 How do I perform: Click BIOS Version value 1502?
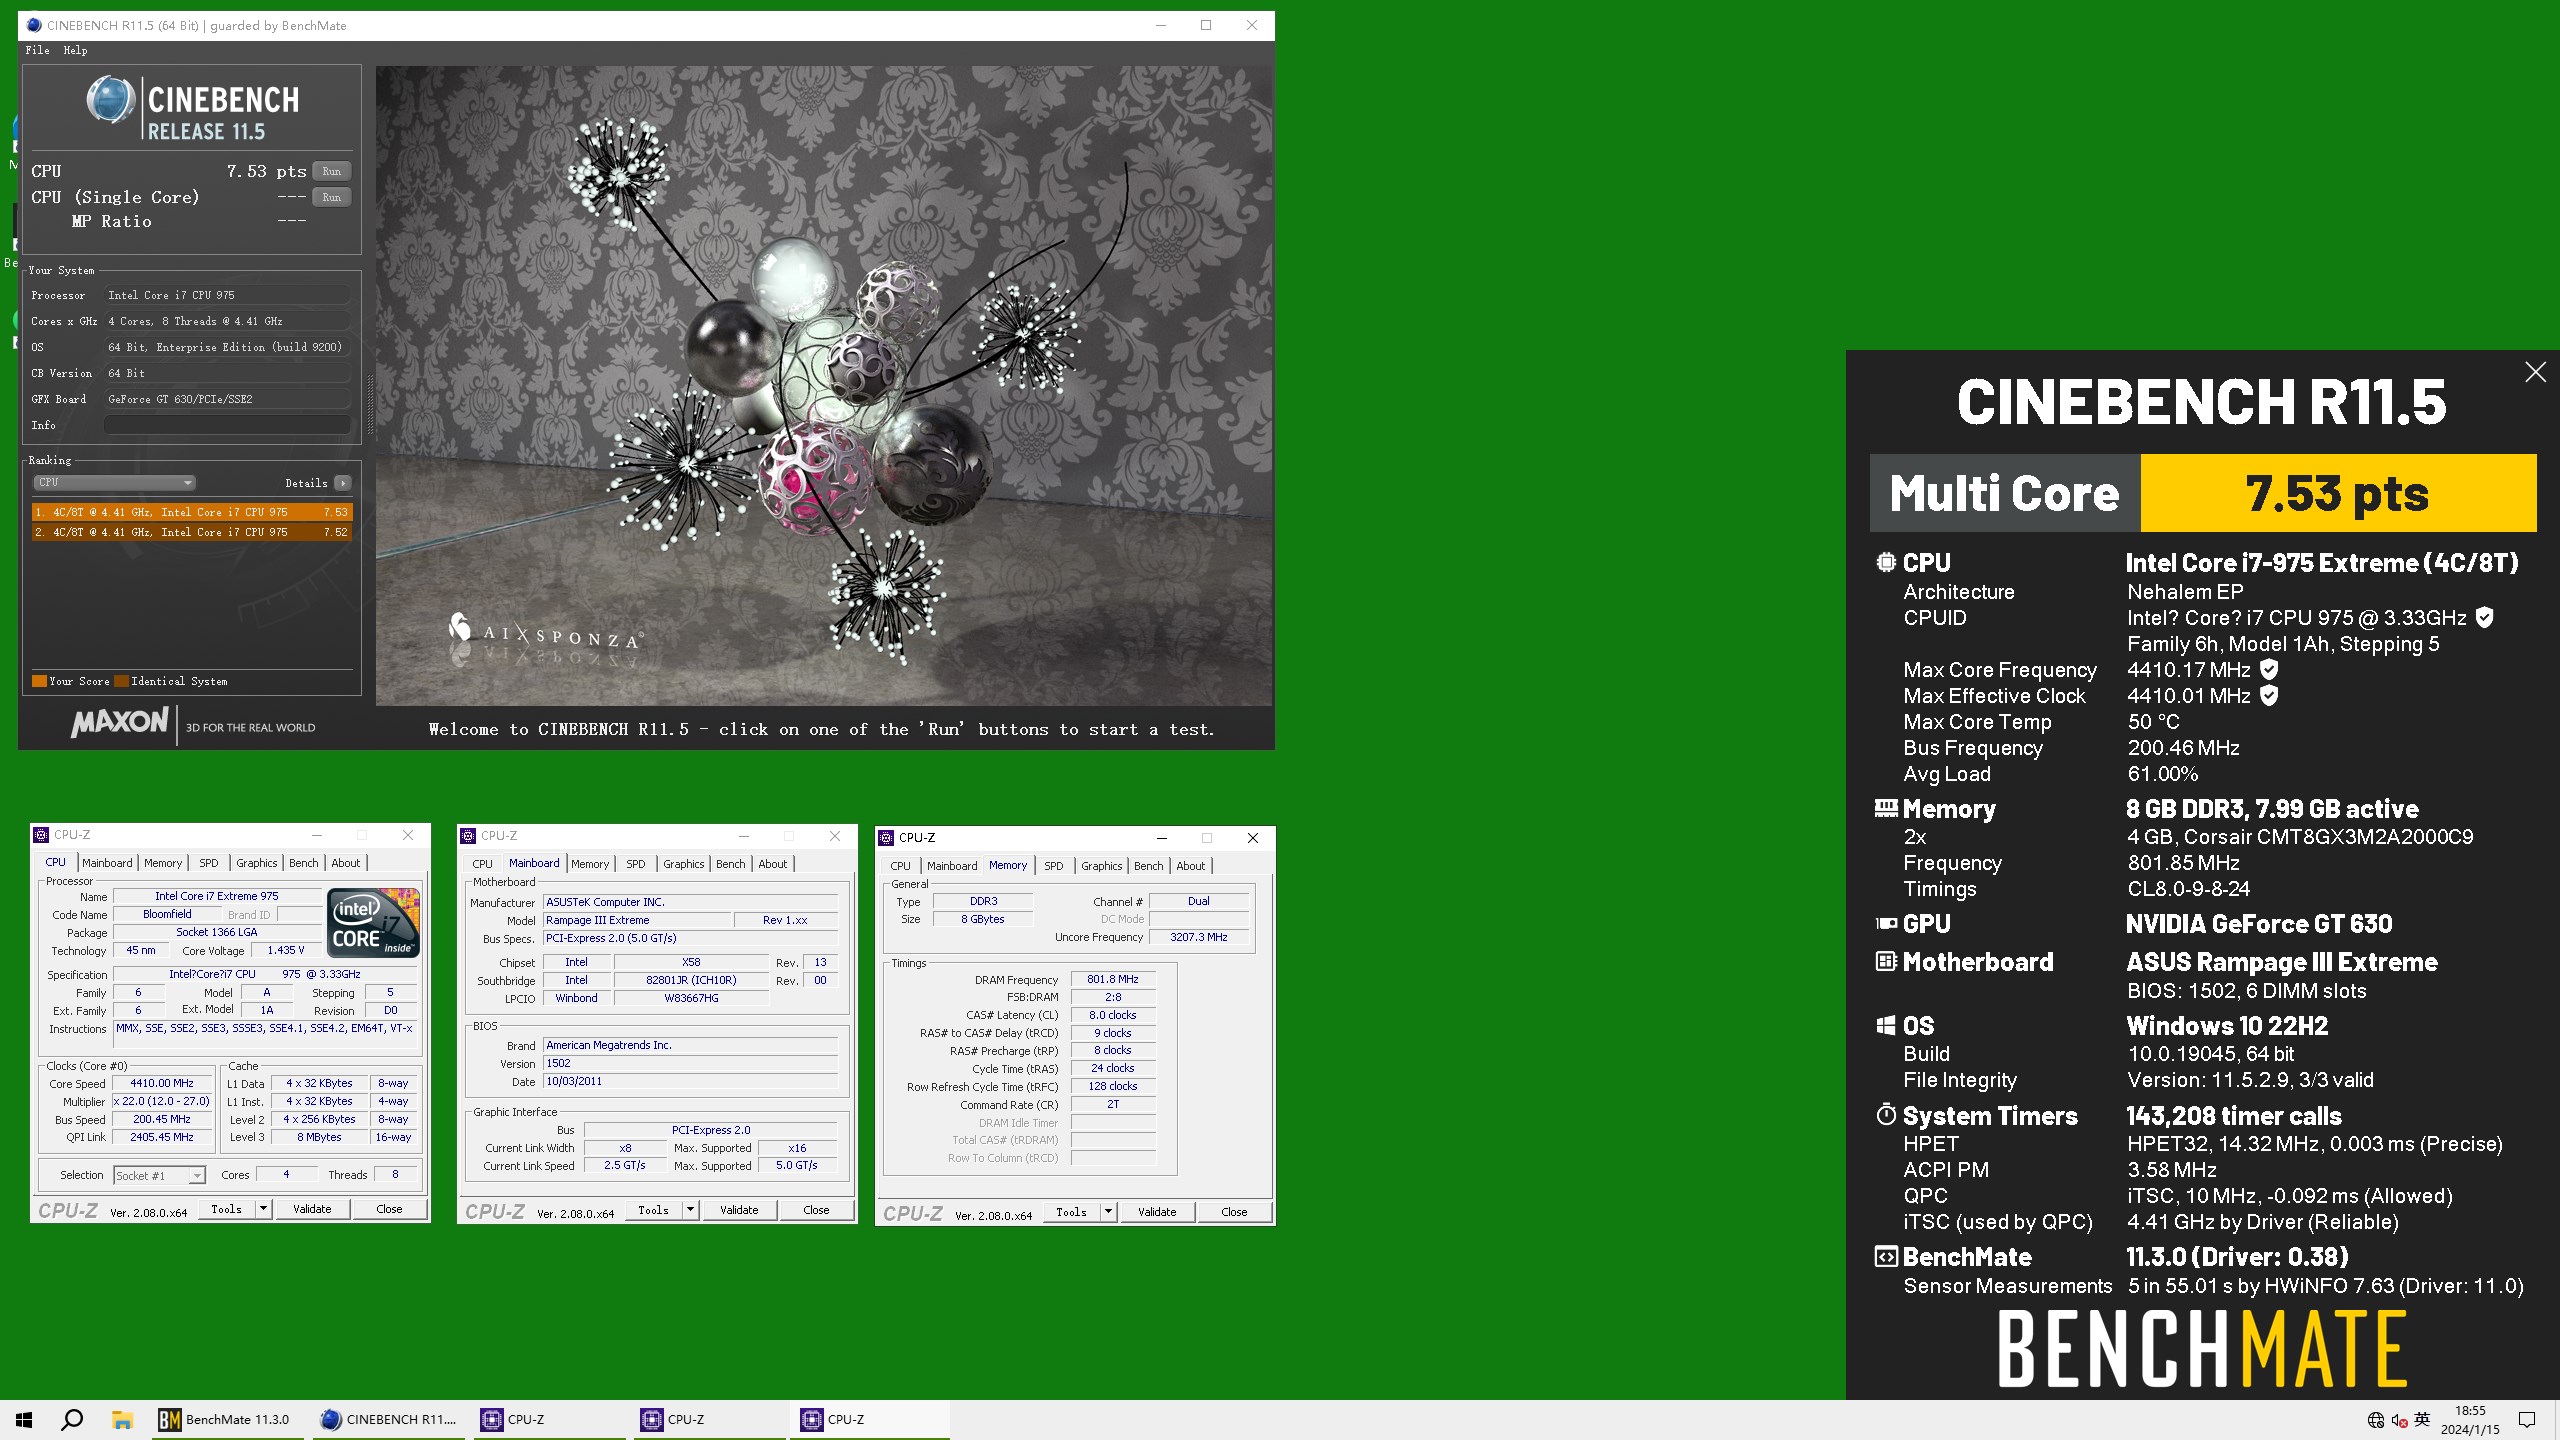click(690, 1063)
